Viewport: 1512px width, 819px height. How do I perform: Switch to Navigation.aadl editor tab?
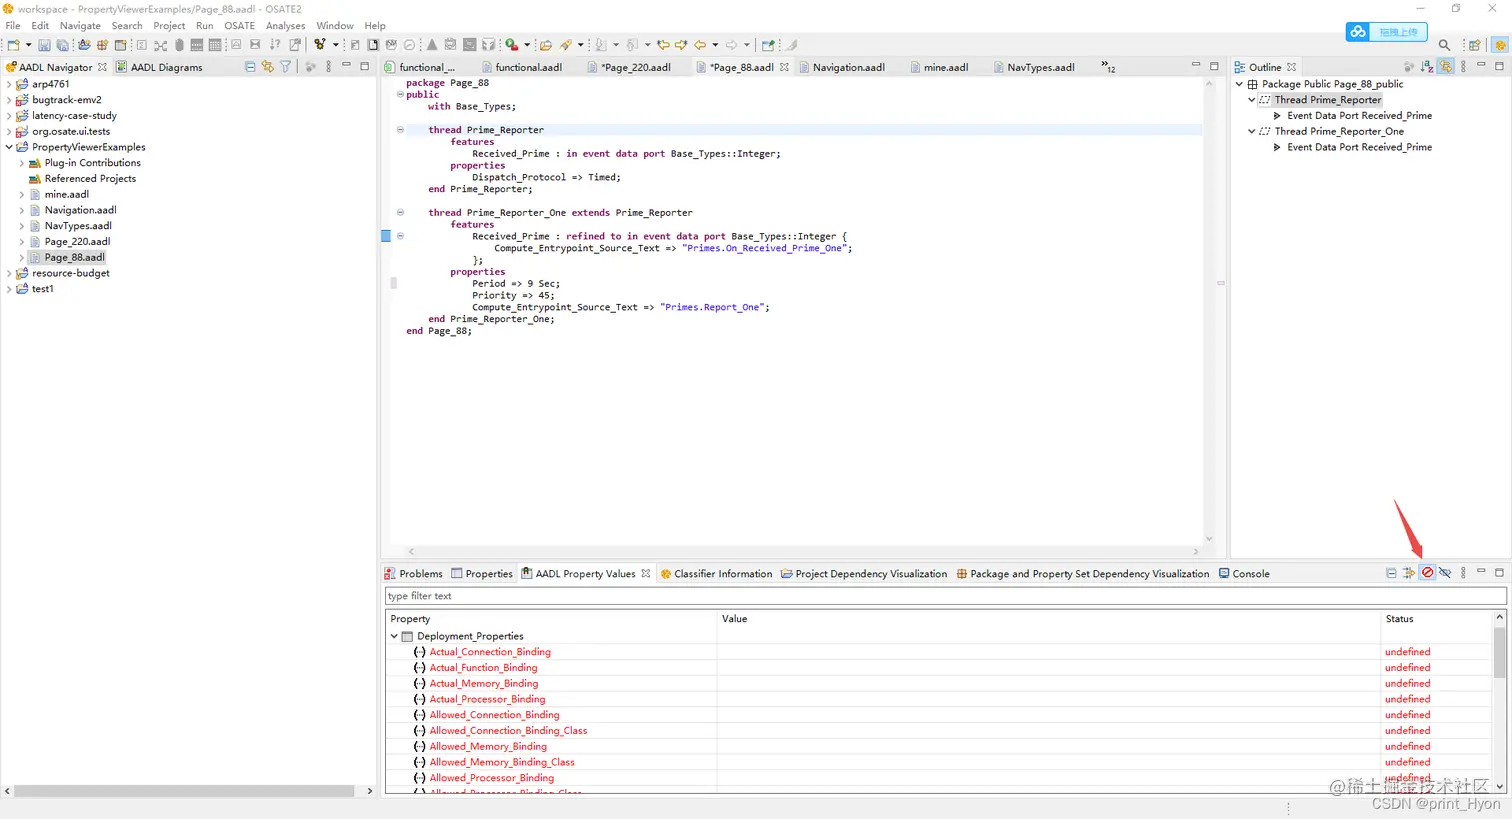click(x=842, y=67)
